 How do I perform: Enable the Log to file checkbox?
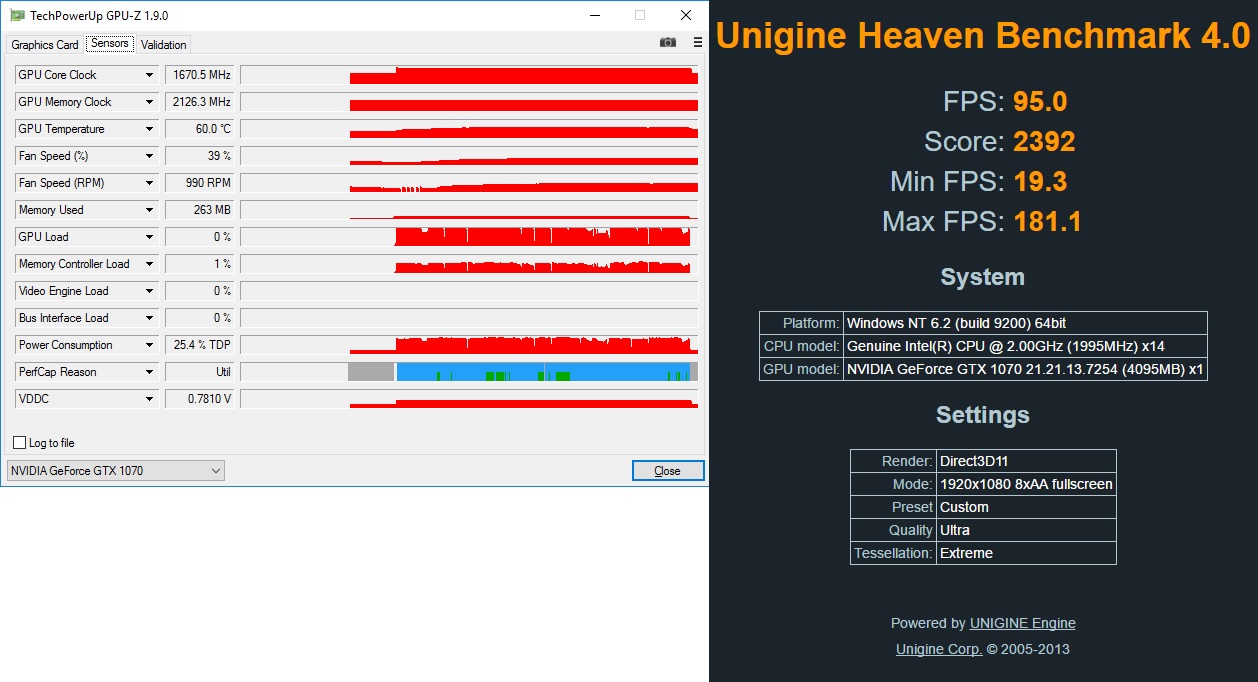20,443
